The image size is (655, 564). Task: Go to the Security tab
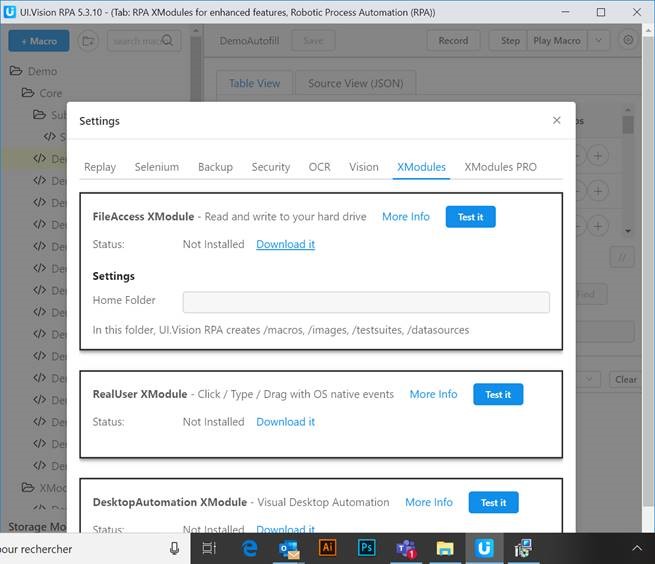click(x=271, y=167)
